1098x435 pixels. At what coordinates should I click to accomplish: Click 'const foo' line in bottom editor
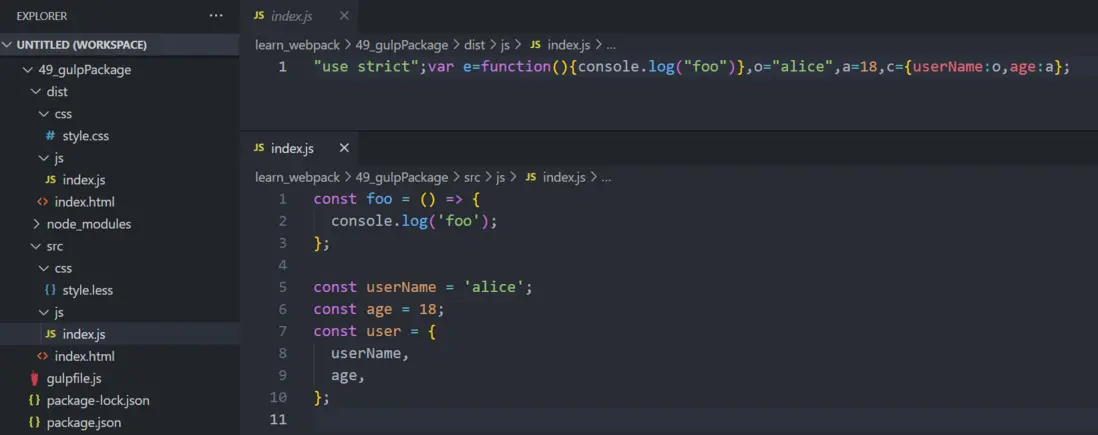(396, 199)
